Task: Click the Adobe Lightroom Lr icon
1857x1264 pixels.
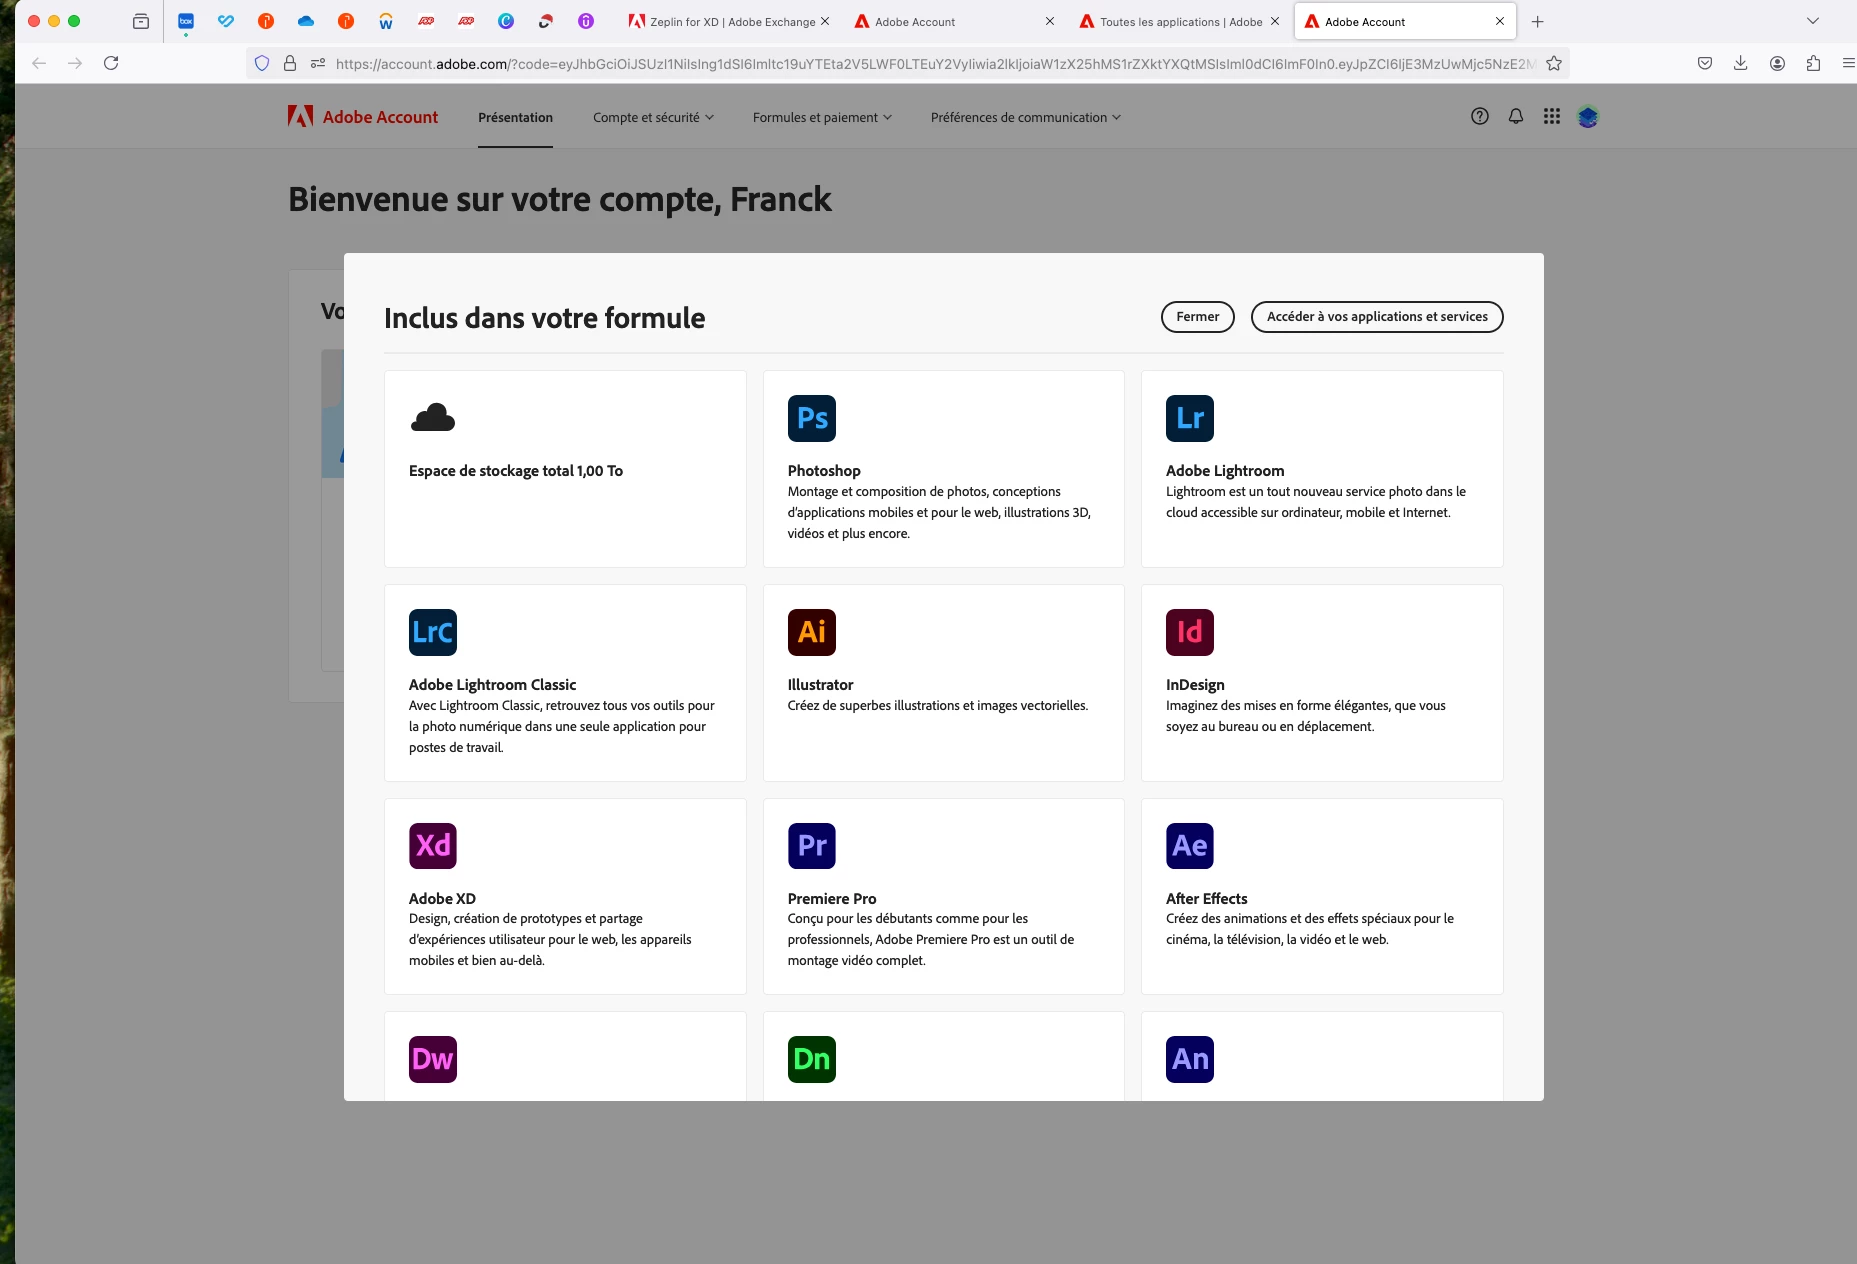Action: [x=1190, y=418]
